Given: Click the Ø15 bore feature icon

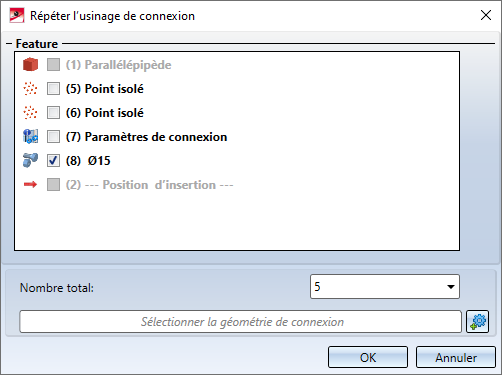Looking at the screenshot, I should click(x=30, y=160).
